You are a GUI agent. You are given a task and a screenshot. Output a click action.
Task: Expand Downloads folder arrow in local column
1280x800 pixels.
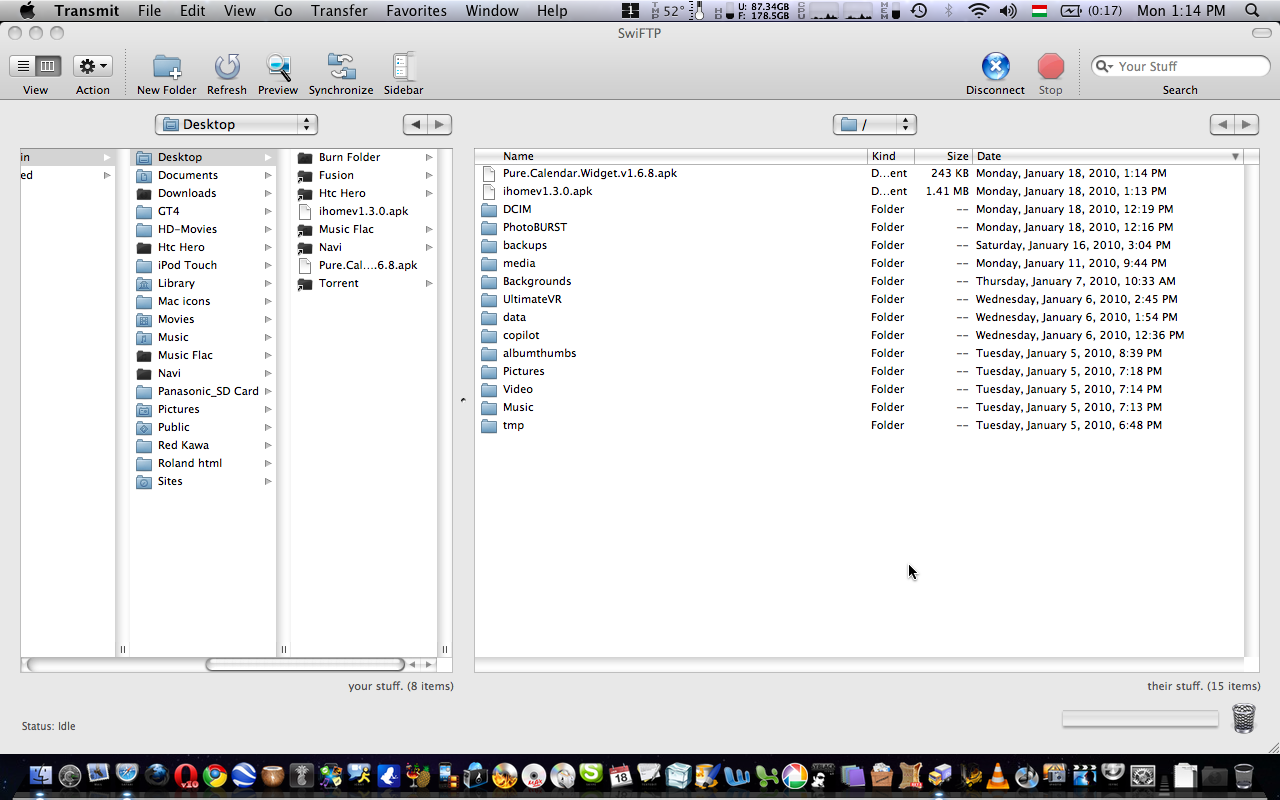pyautogui.click(x=268, y=193)
